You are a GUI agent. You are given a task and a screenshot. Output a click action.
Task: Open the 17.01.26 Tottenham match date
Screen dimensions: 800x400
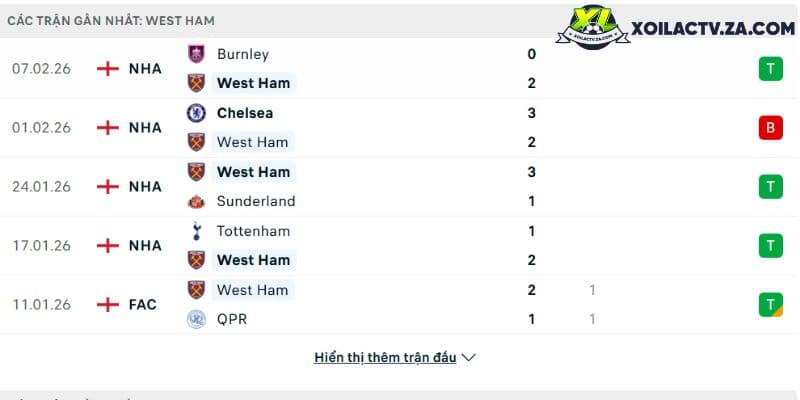[x=41, y=246]
